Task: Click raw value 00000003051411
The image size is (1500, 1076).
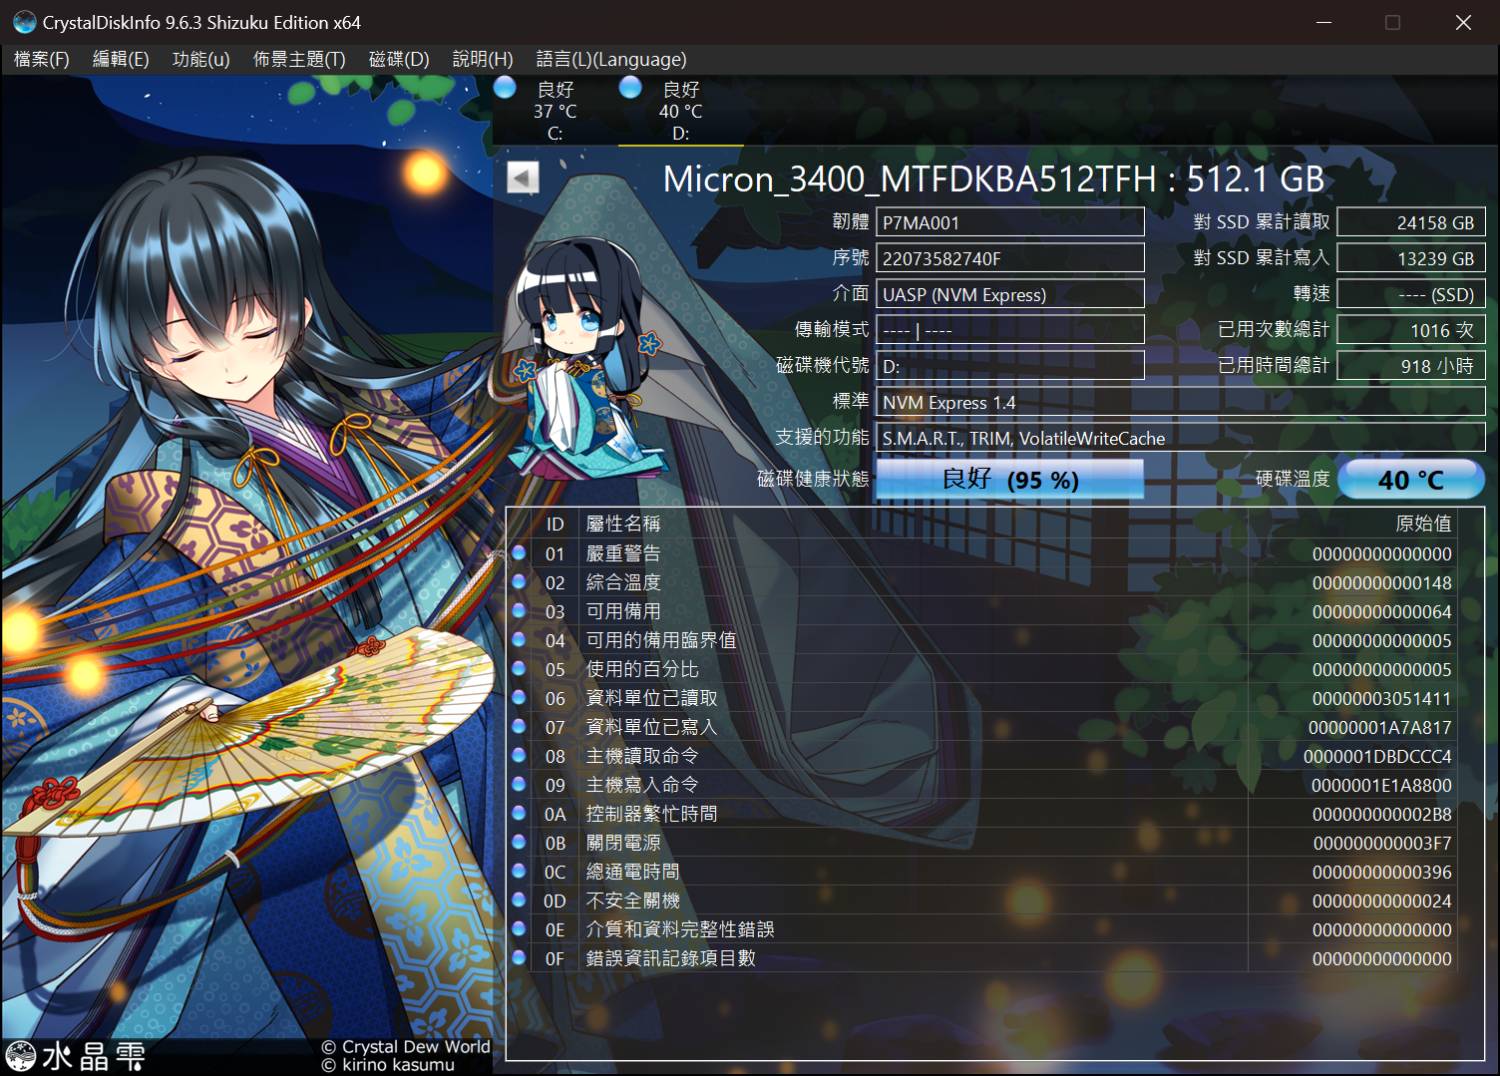Action: 1381,698
